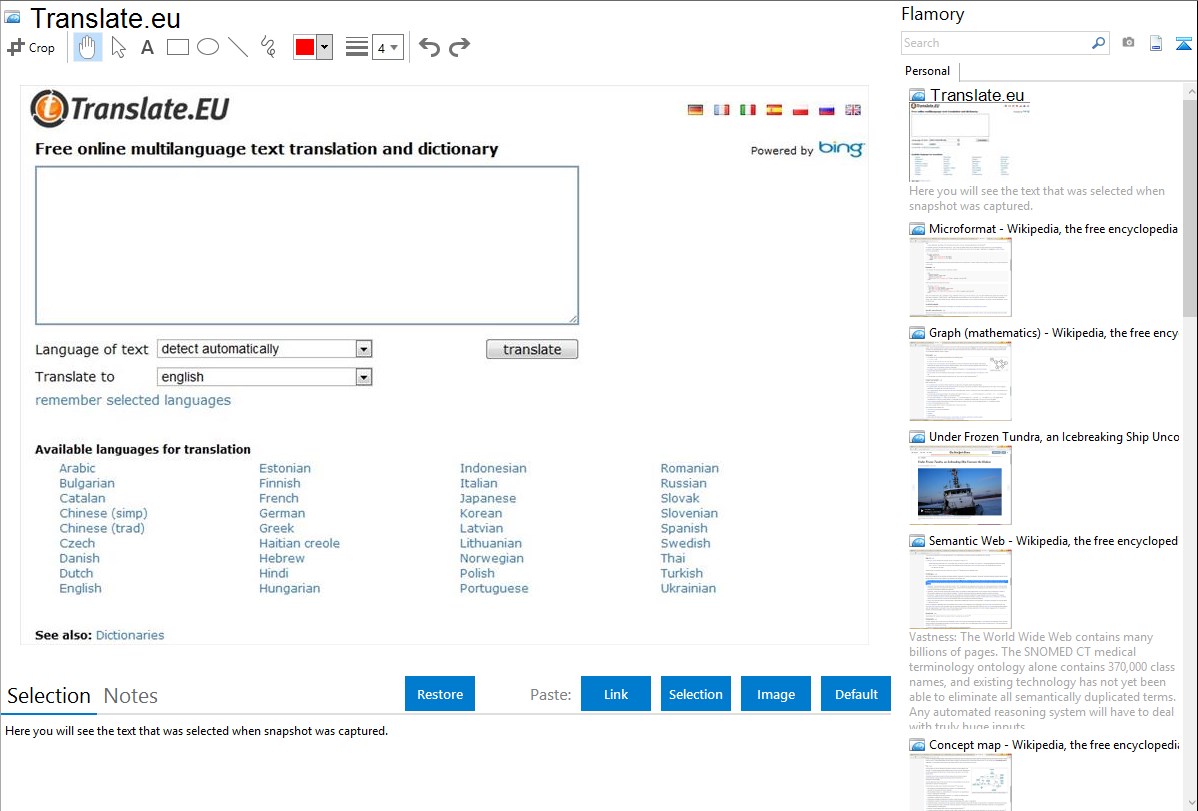Click the Chinese (simp) language link

coord(103,514)
